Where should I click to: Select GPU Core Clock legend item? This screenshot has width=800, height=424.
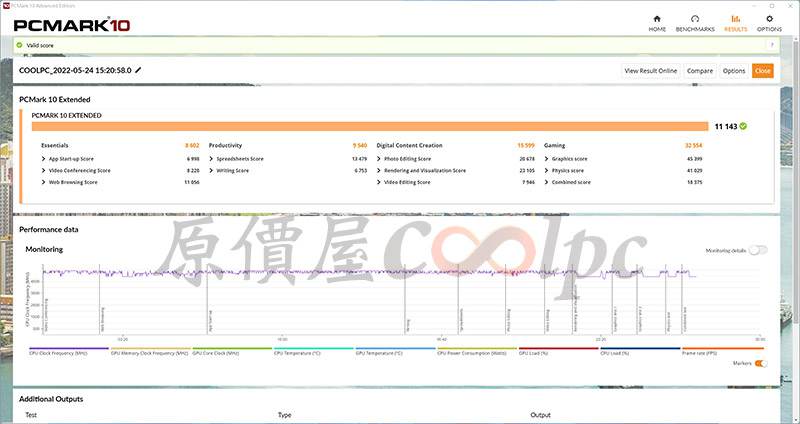coord(232,352)
